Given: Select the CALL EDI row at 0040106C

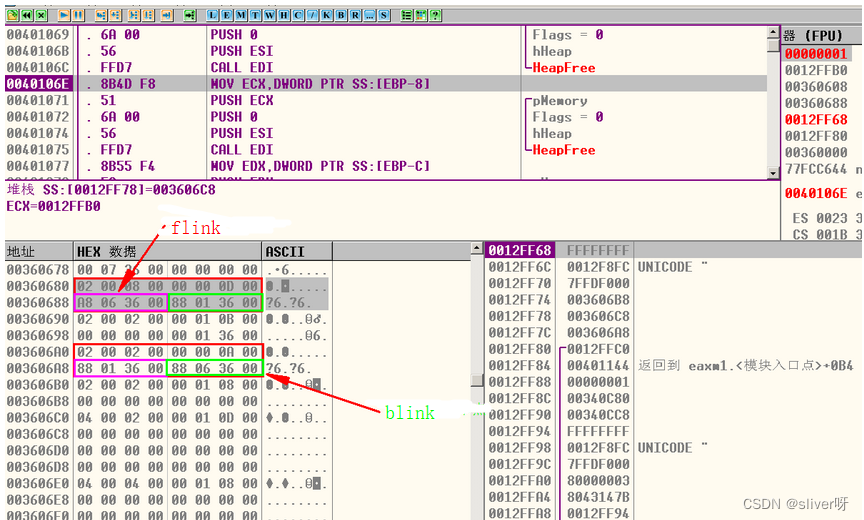Looking at the screenshot, I should [386, 67].
